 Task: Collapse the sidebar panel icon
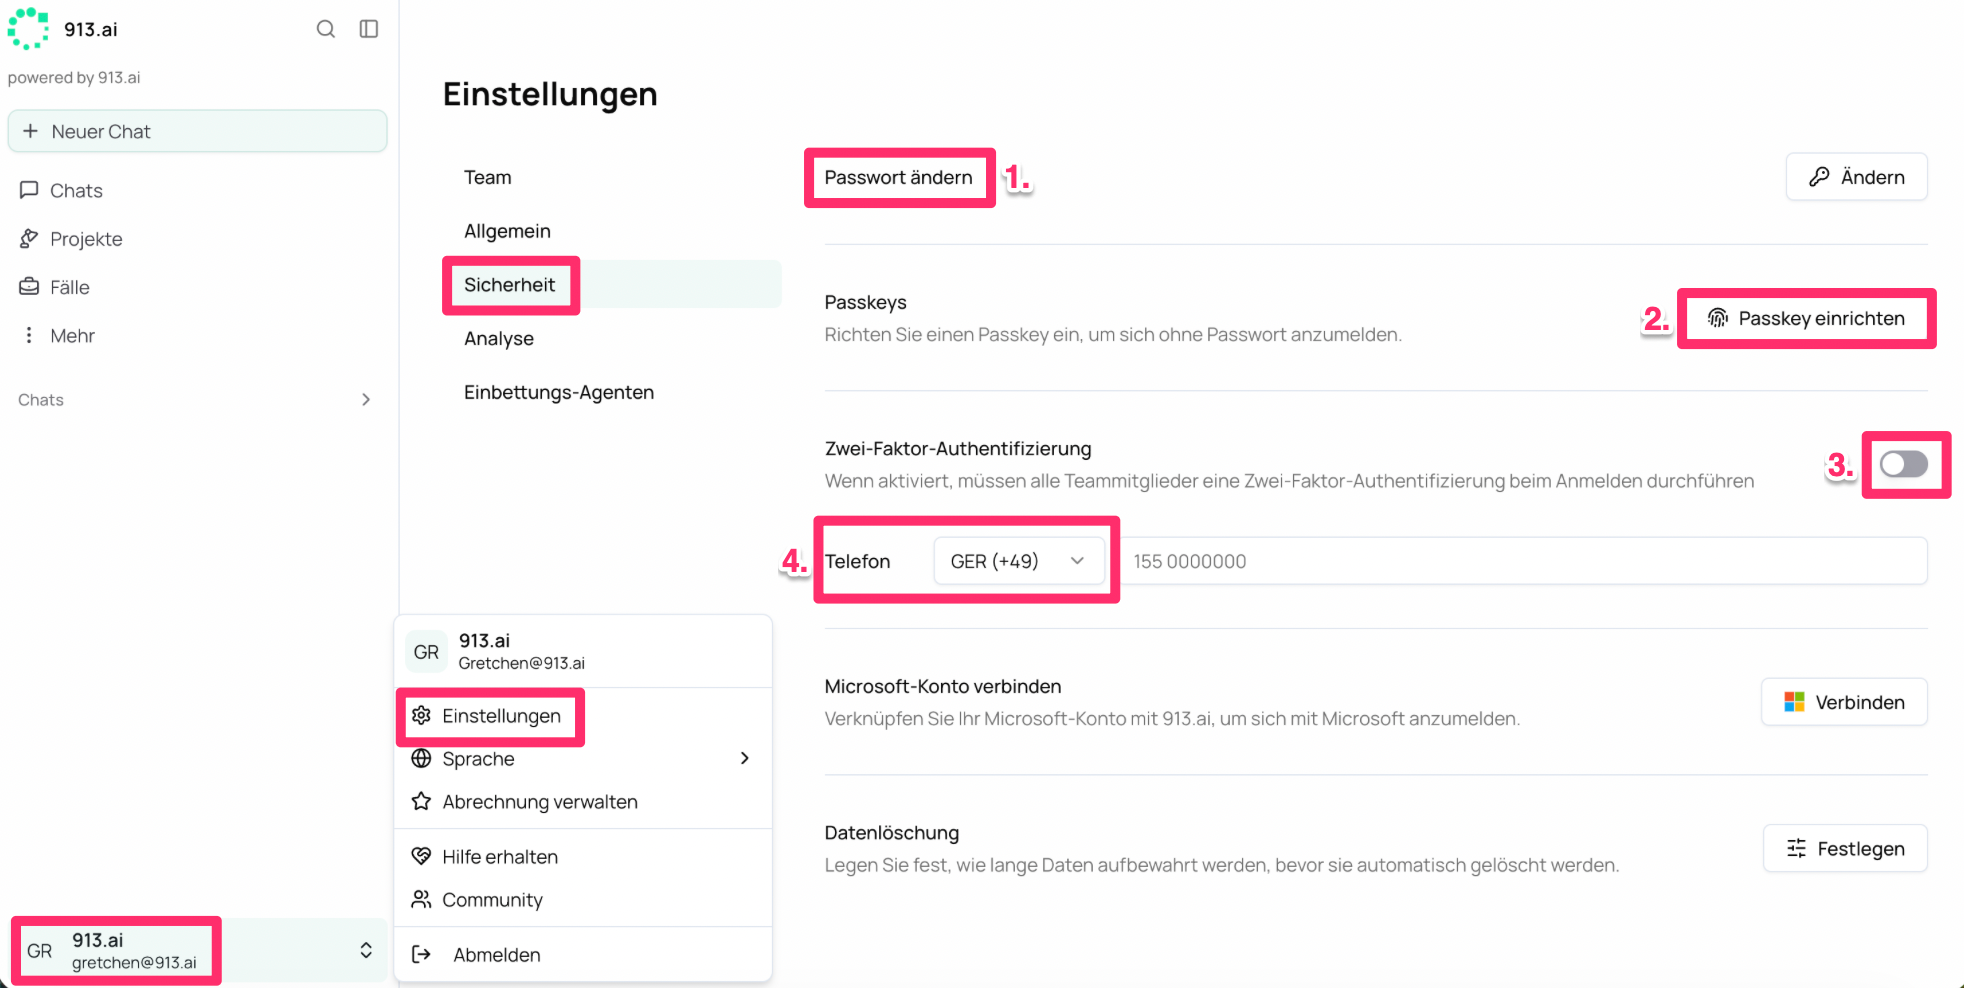coord(369,29)
